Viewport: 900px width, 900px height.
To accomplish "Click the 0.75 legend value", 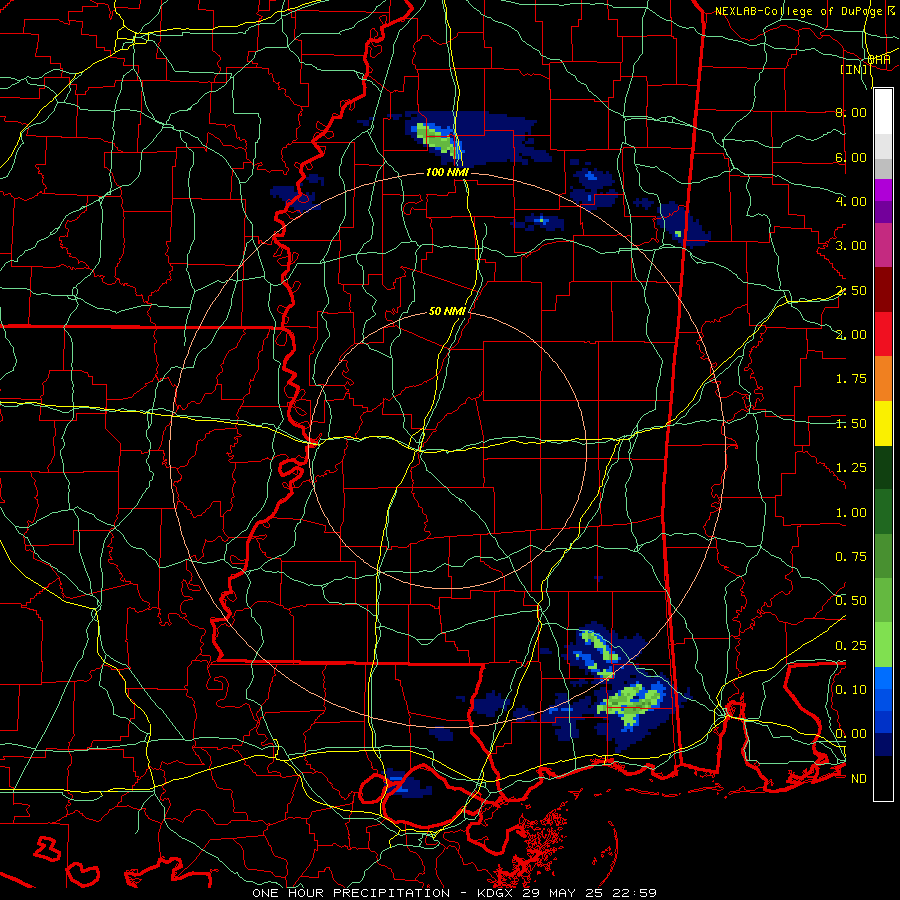I will click(851, 557).
